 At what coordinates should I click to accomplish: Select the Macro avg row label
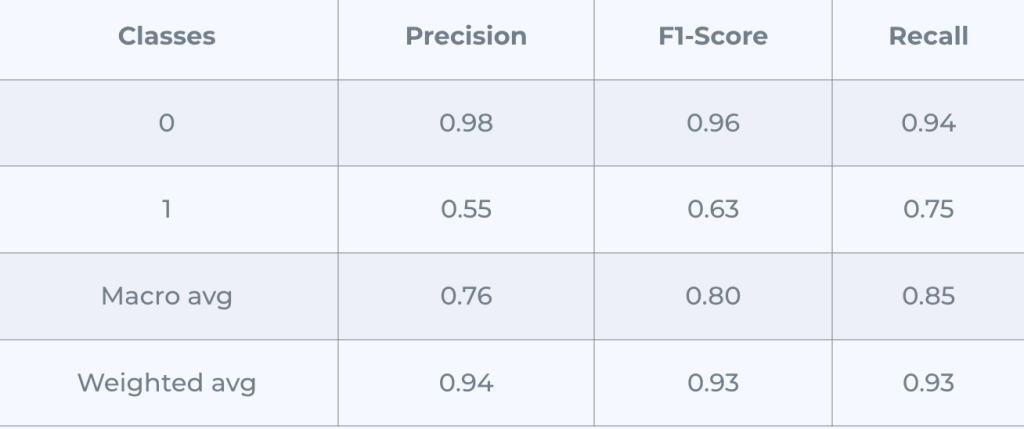click(167, 297)
